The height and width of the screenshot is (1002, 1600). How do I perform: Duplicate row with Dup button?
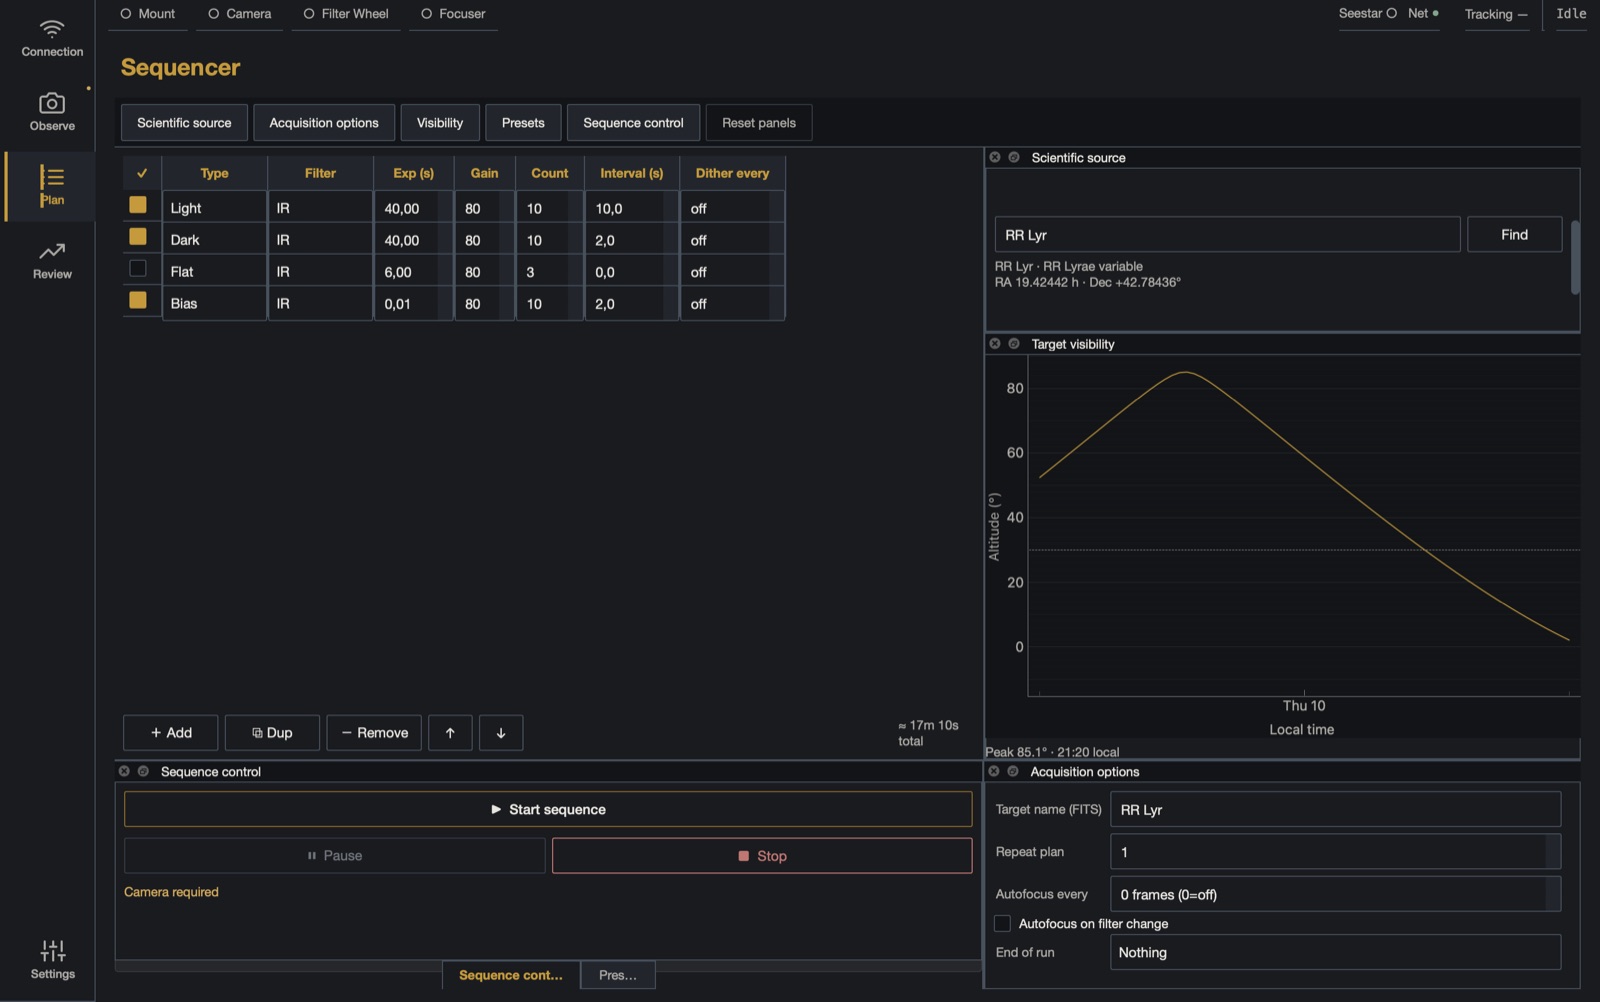(272, 733)
